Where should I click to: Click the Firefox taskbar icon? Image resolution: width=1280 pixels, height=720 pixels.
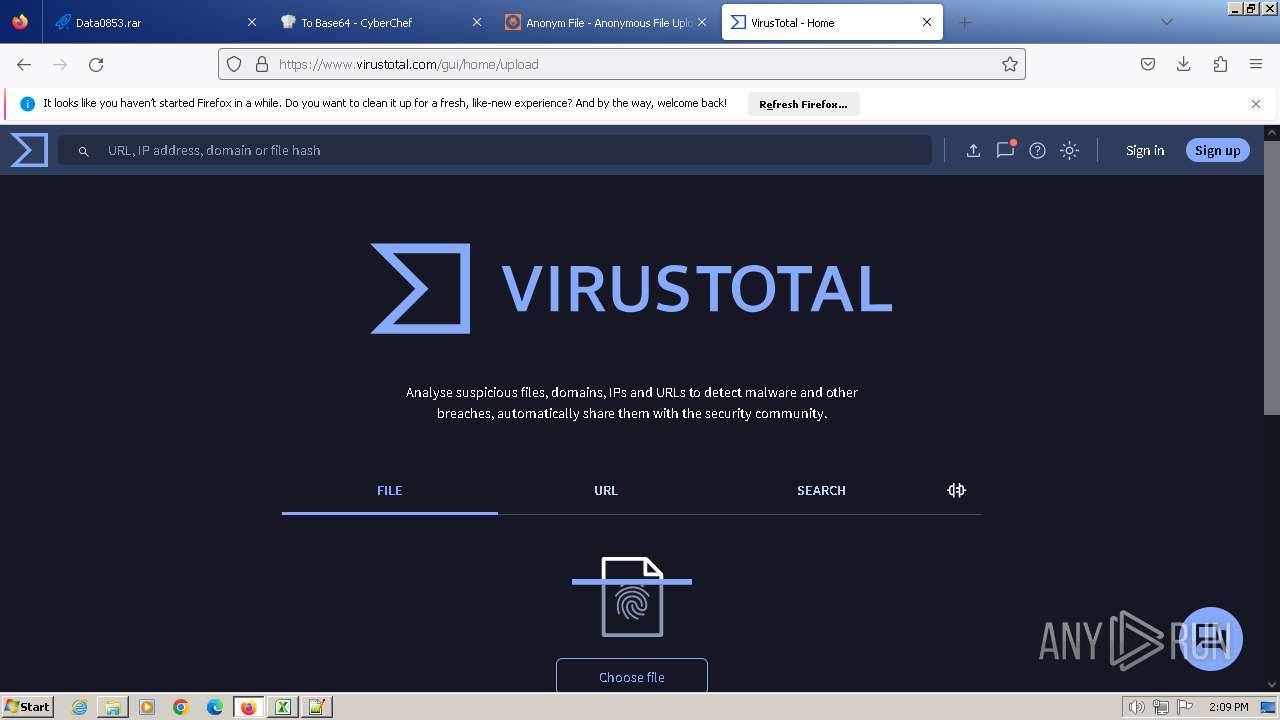coord(248,707)
